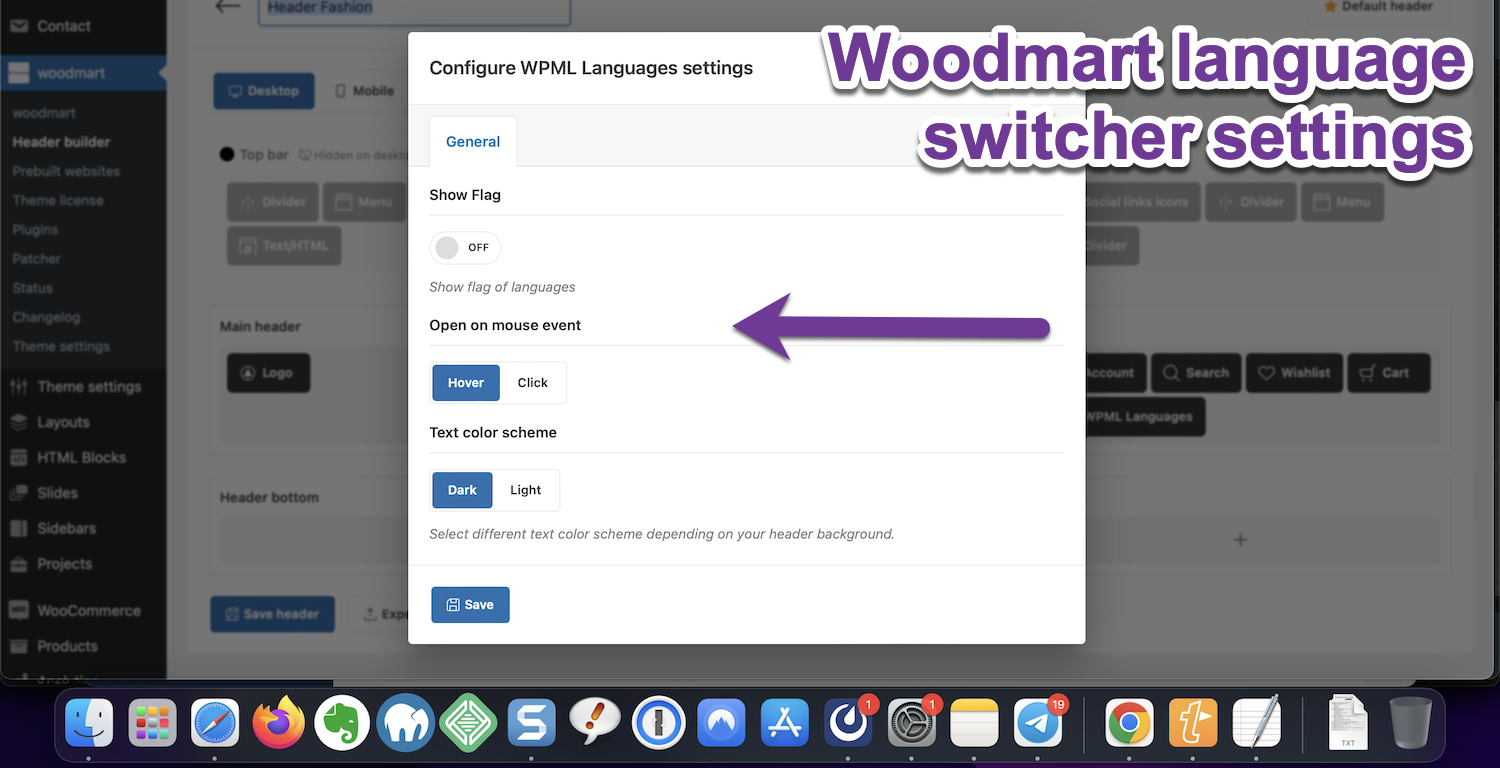Open Finder from the dock
1500x768 pixels.
pyautogui.click(x=89, y=723)
